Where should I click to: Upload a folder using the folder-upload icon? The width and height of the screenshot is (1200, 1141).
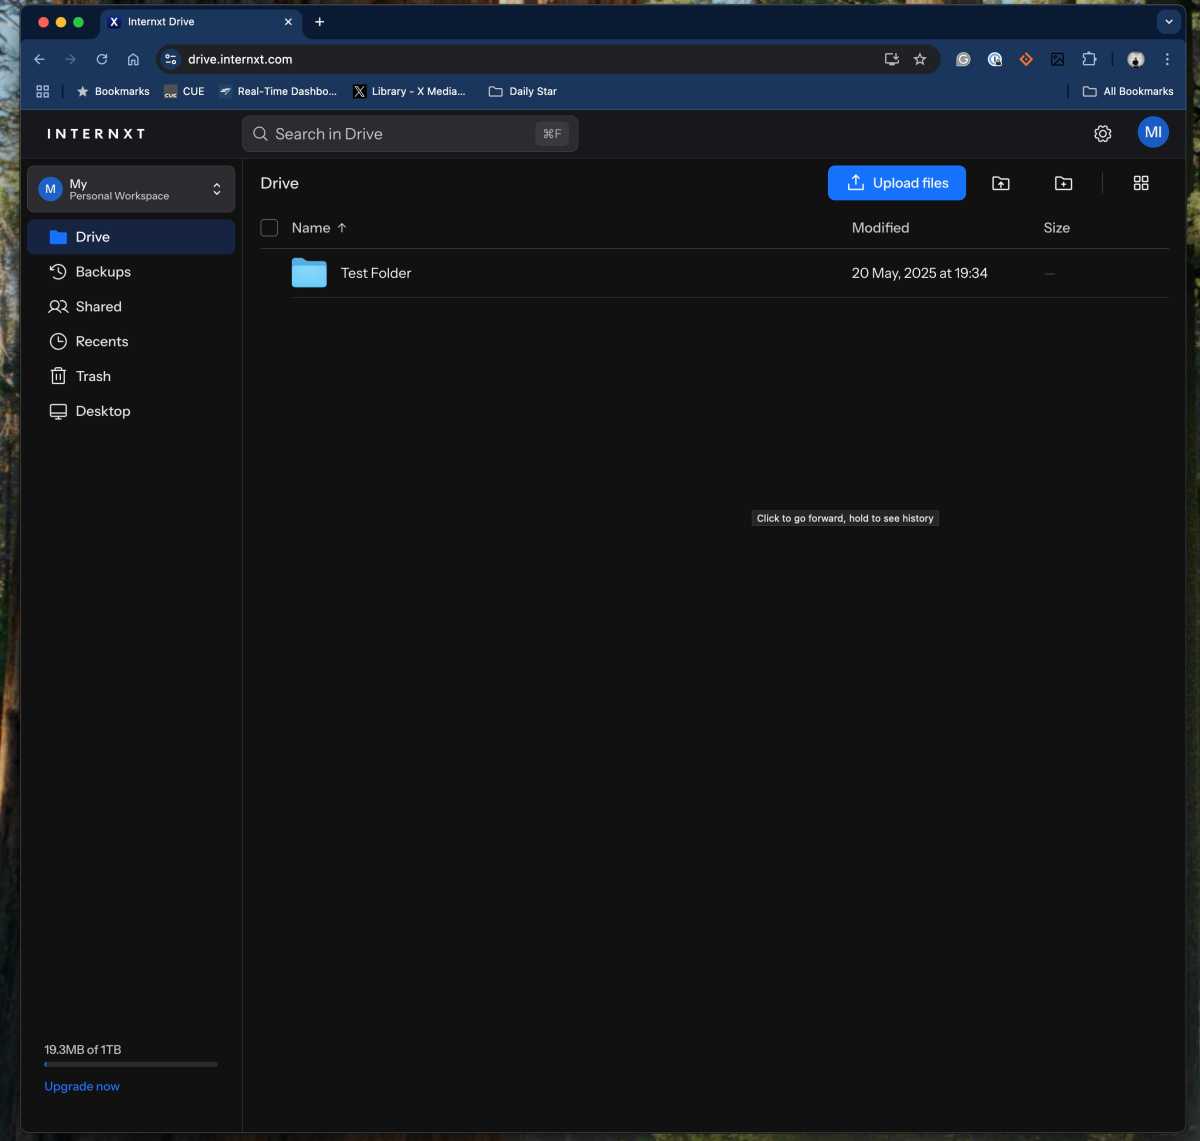pos(1001,183)
